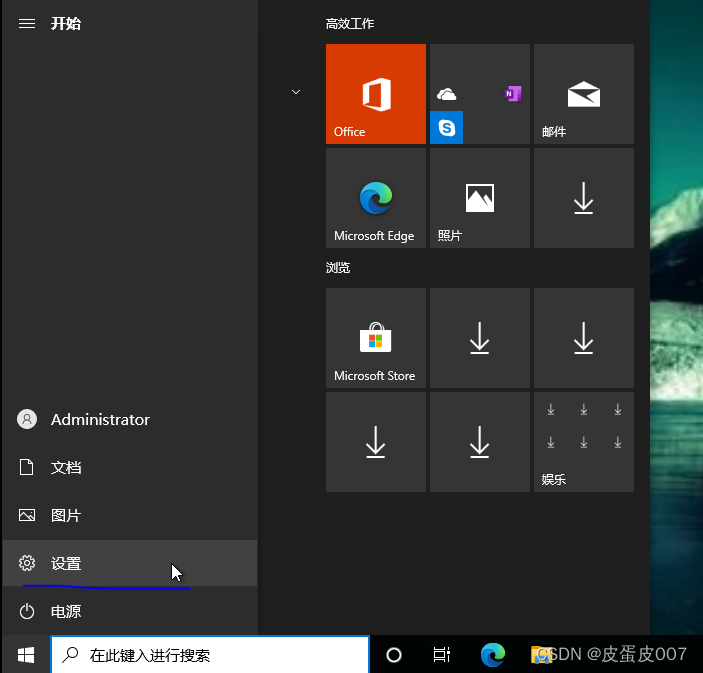Launch Skype from the tile folder
The height and width of the screenshot is (673, 703).
pyautogui.click(x=447, y=128)
